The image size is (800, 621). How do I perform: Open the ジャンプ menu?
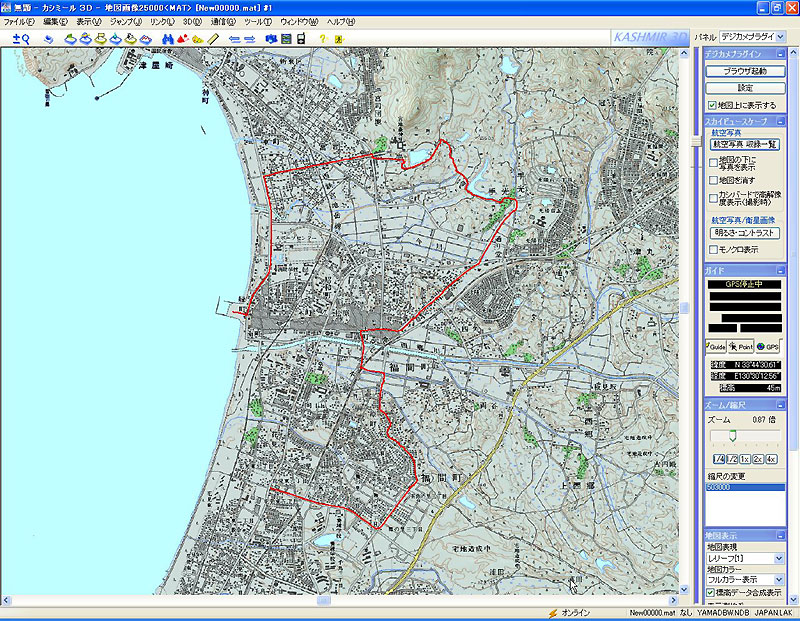point(126,22)
